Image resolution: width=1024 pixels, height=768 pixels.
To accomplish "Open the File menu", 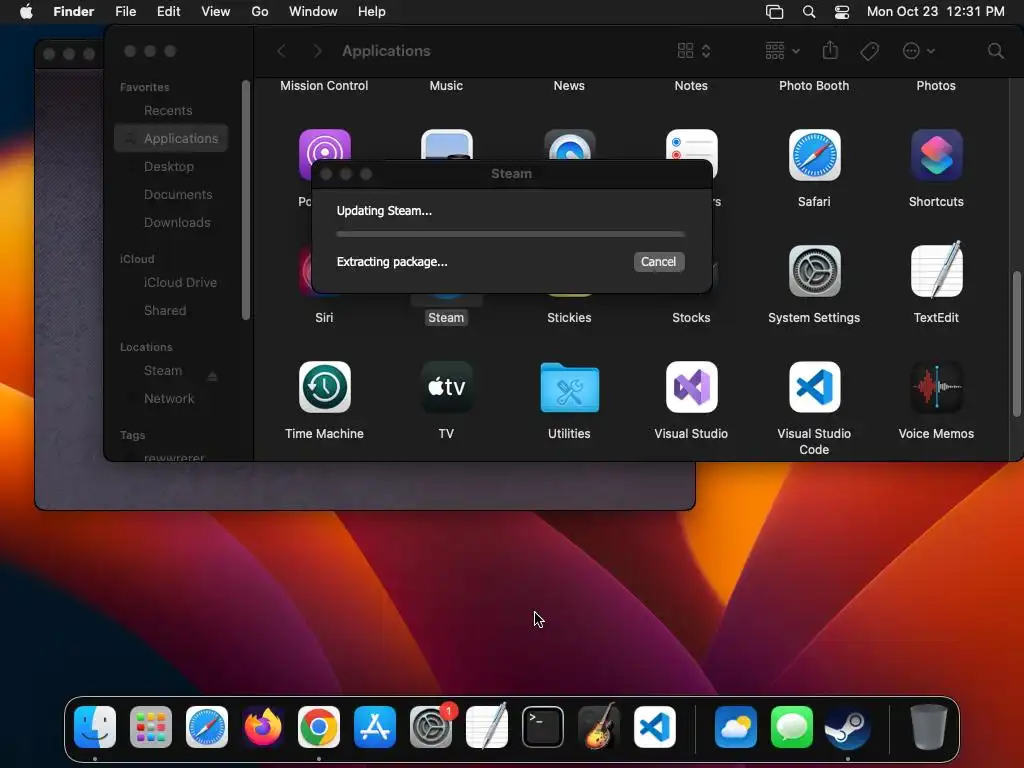I will 125,12.
